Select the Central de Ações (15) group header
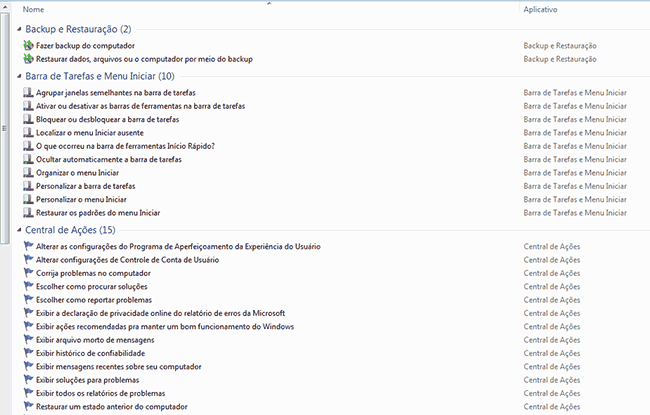This screenshot has height=415, width=650. point(70,230)
